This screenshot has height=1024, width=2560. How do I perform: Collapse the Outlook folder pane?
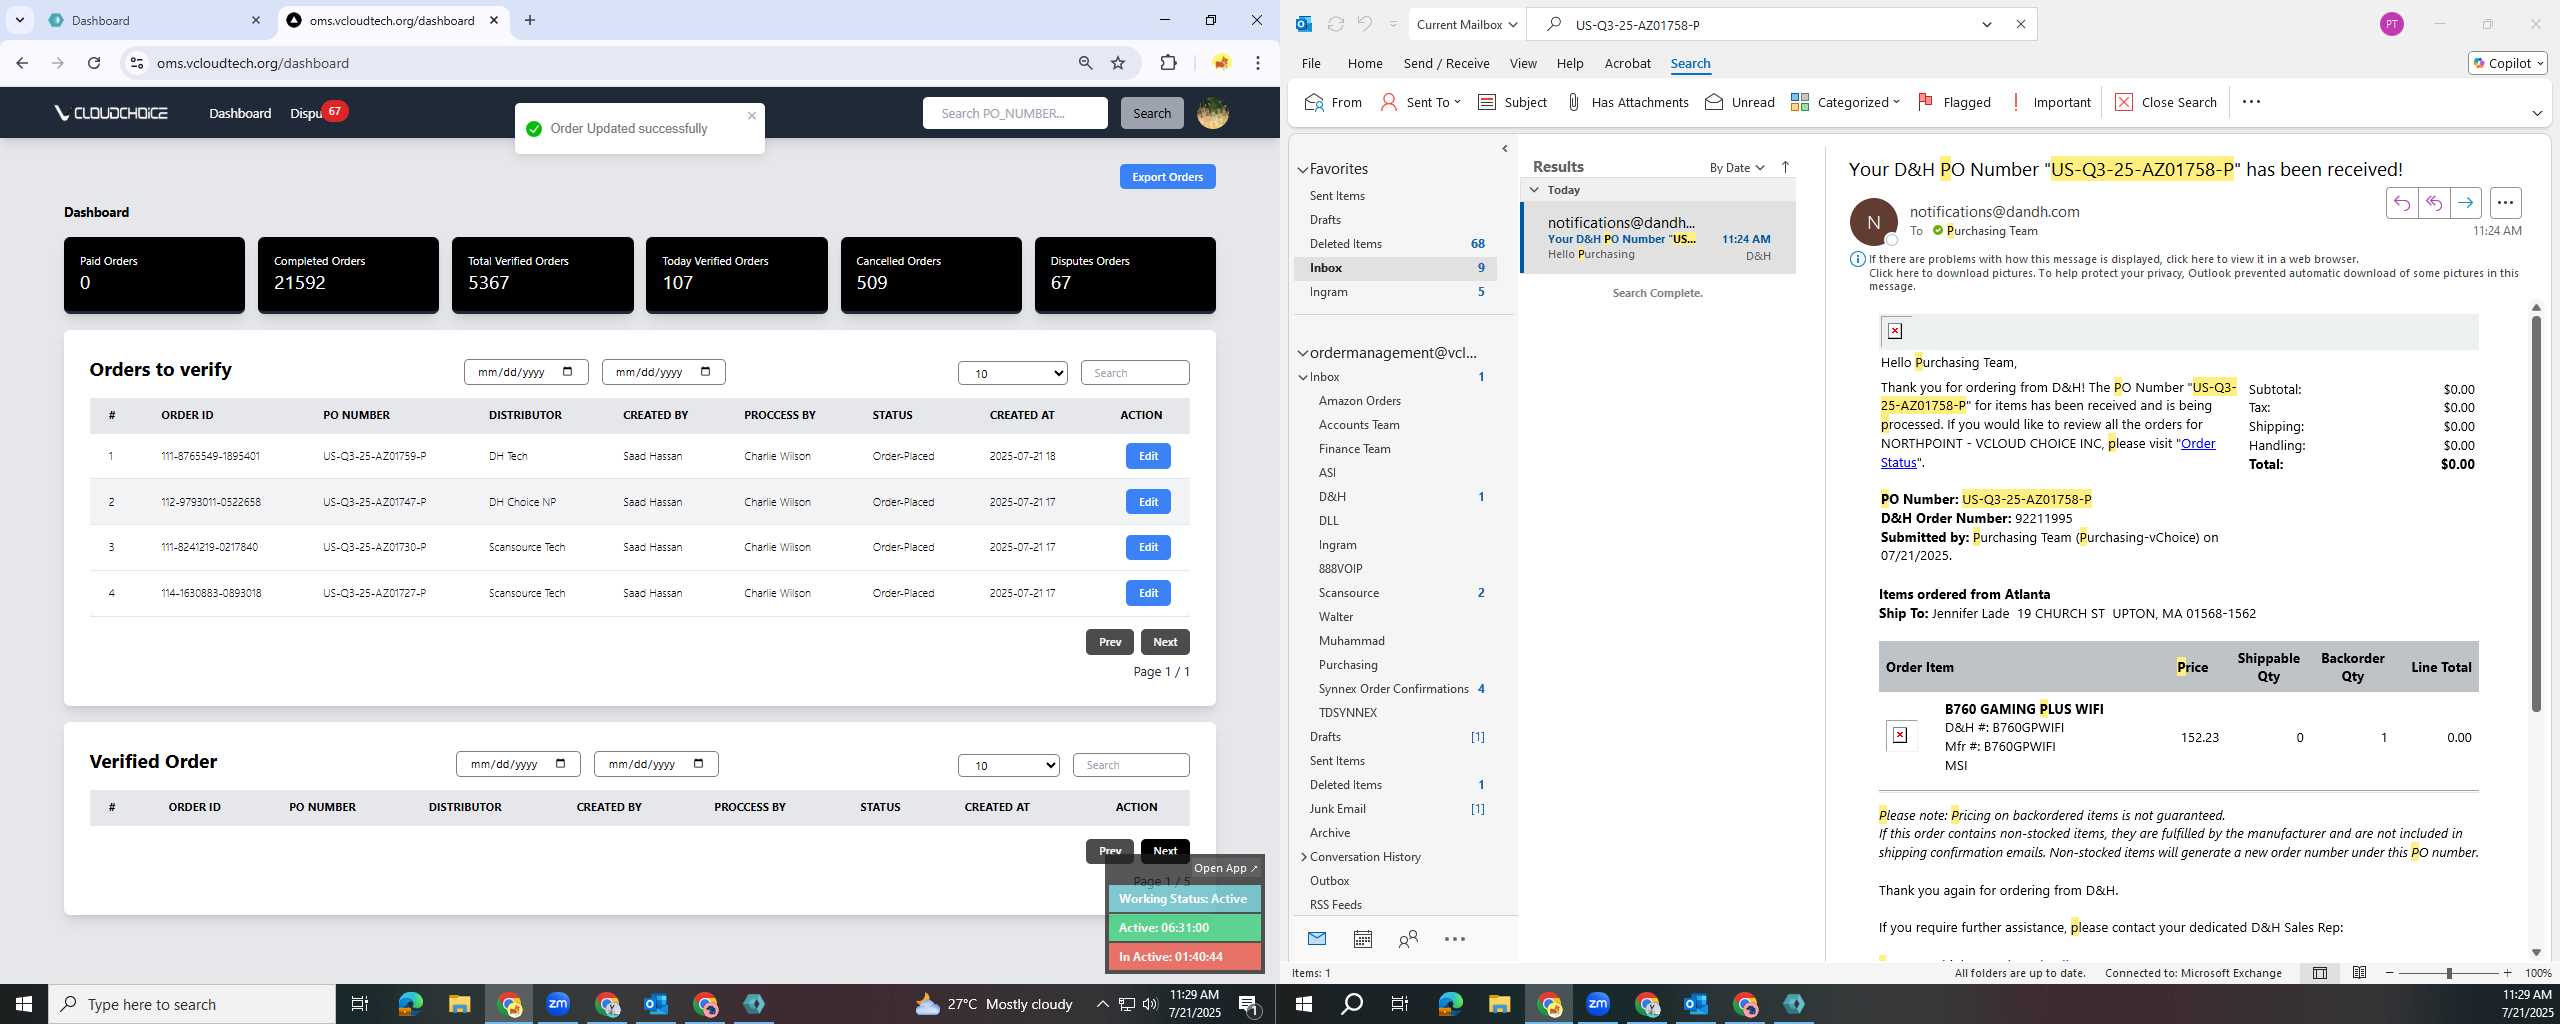(1505, 149)
